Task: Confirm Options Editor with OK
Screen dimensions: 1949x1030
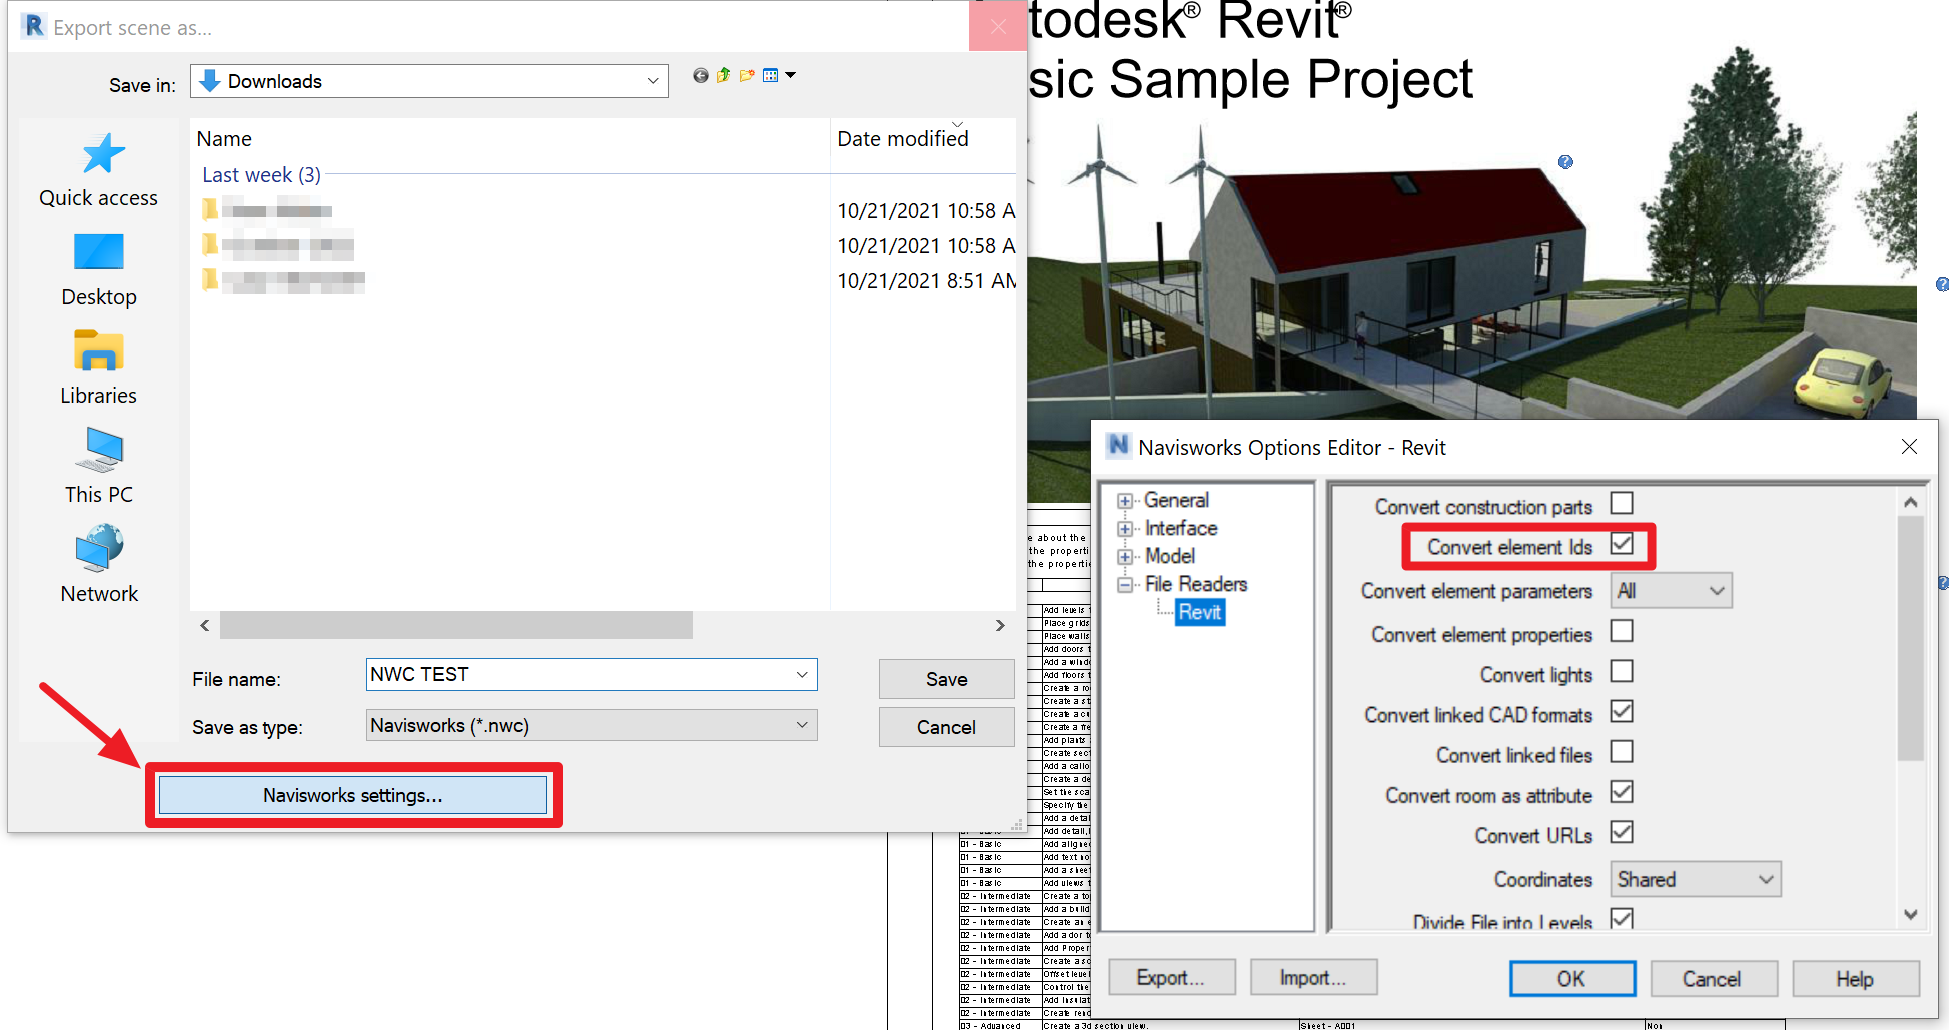Action: (x=1571, y=979)
